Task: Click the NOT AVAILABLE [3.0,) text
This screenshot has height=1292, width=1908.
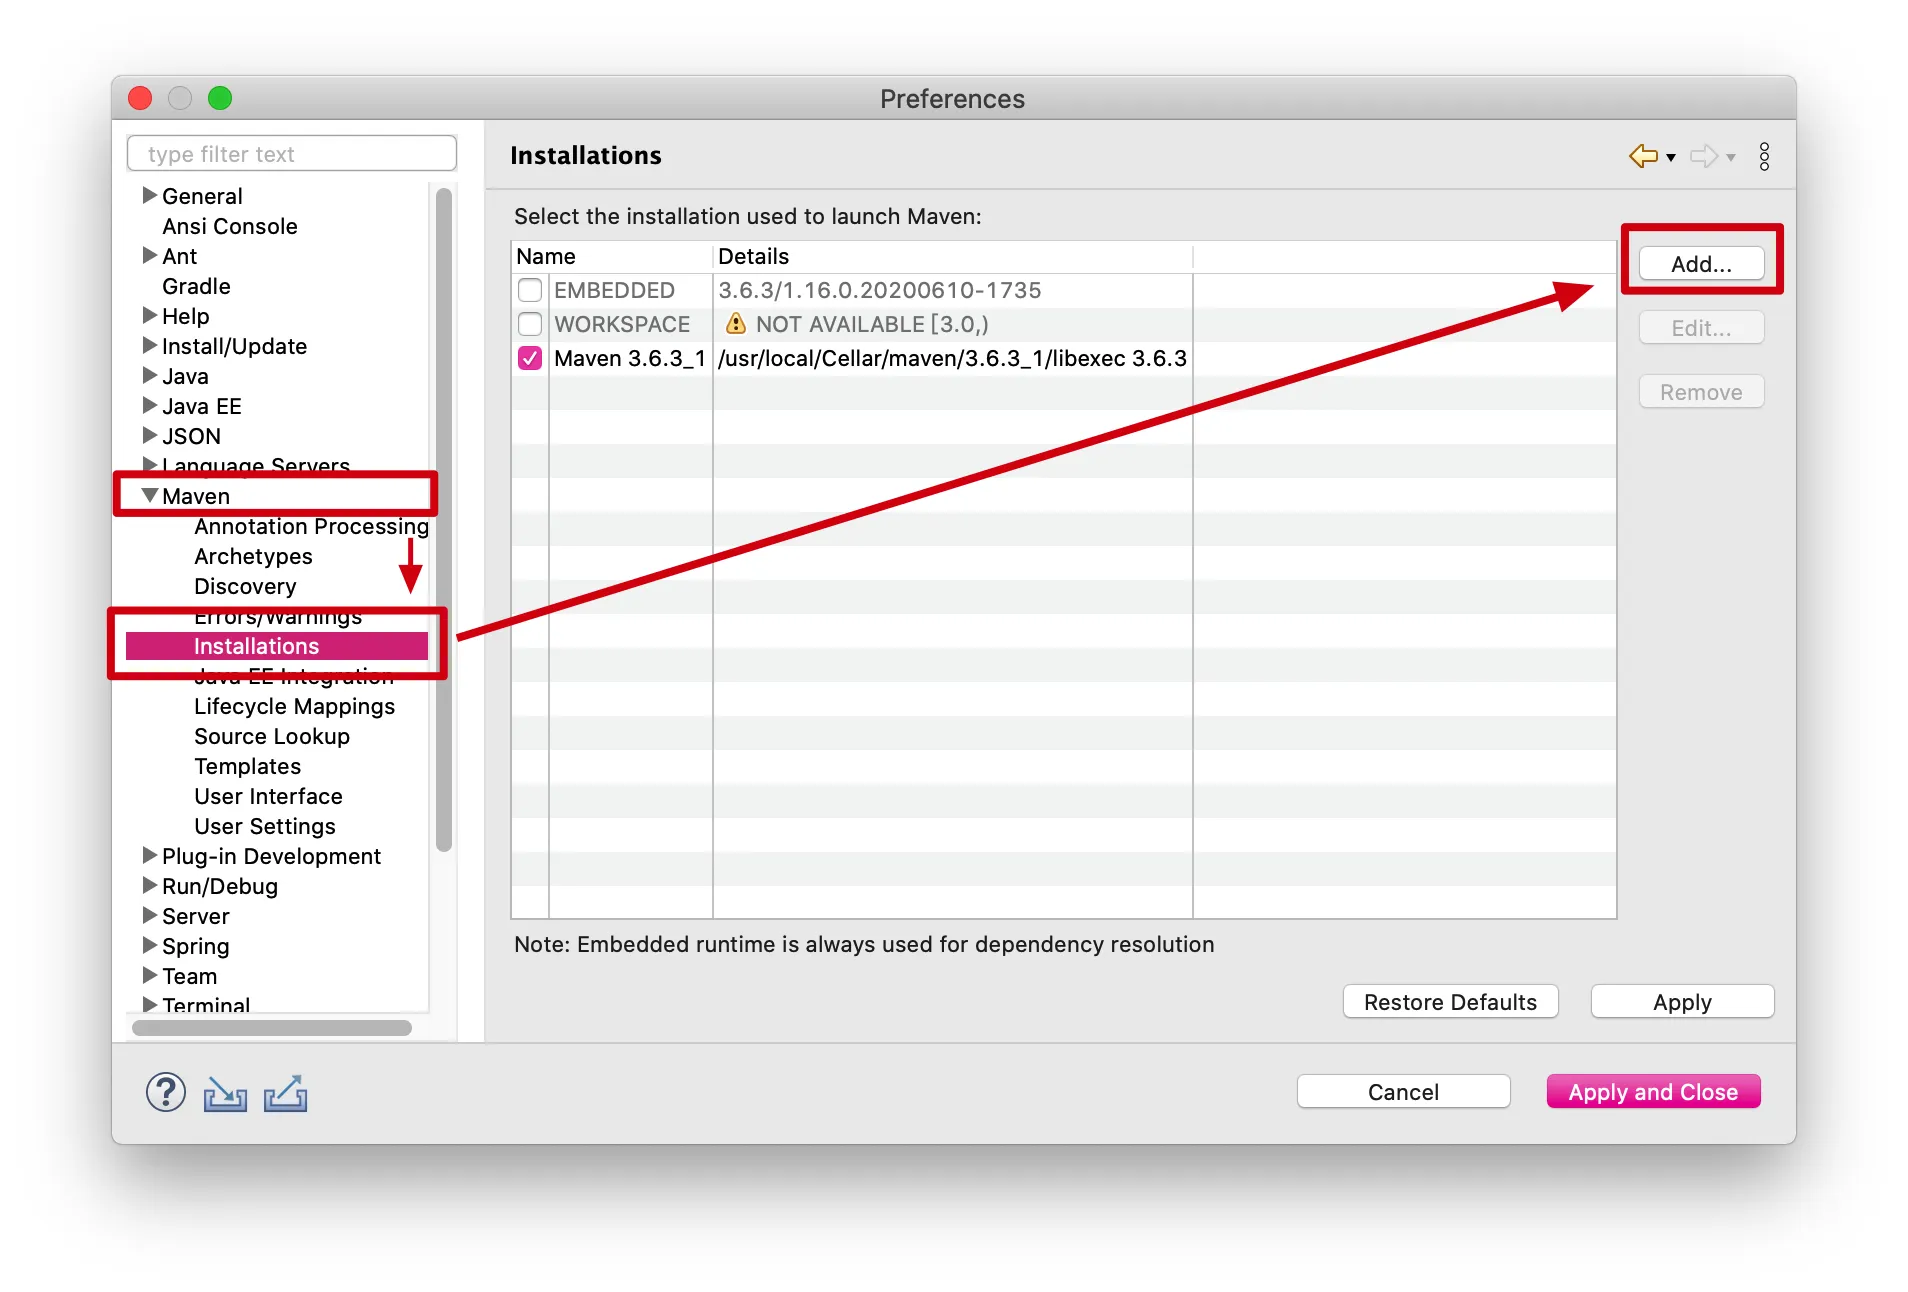Action: point(872,324)
